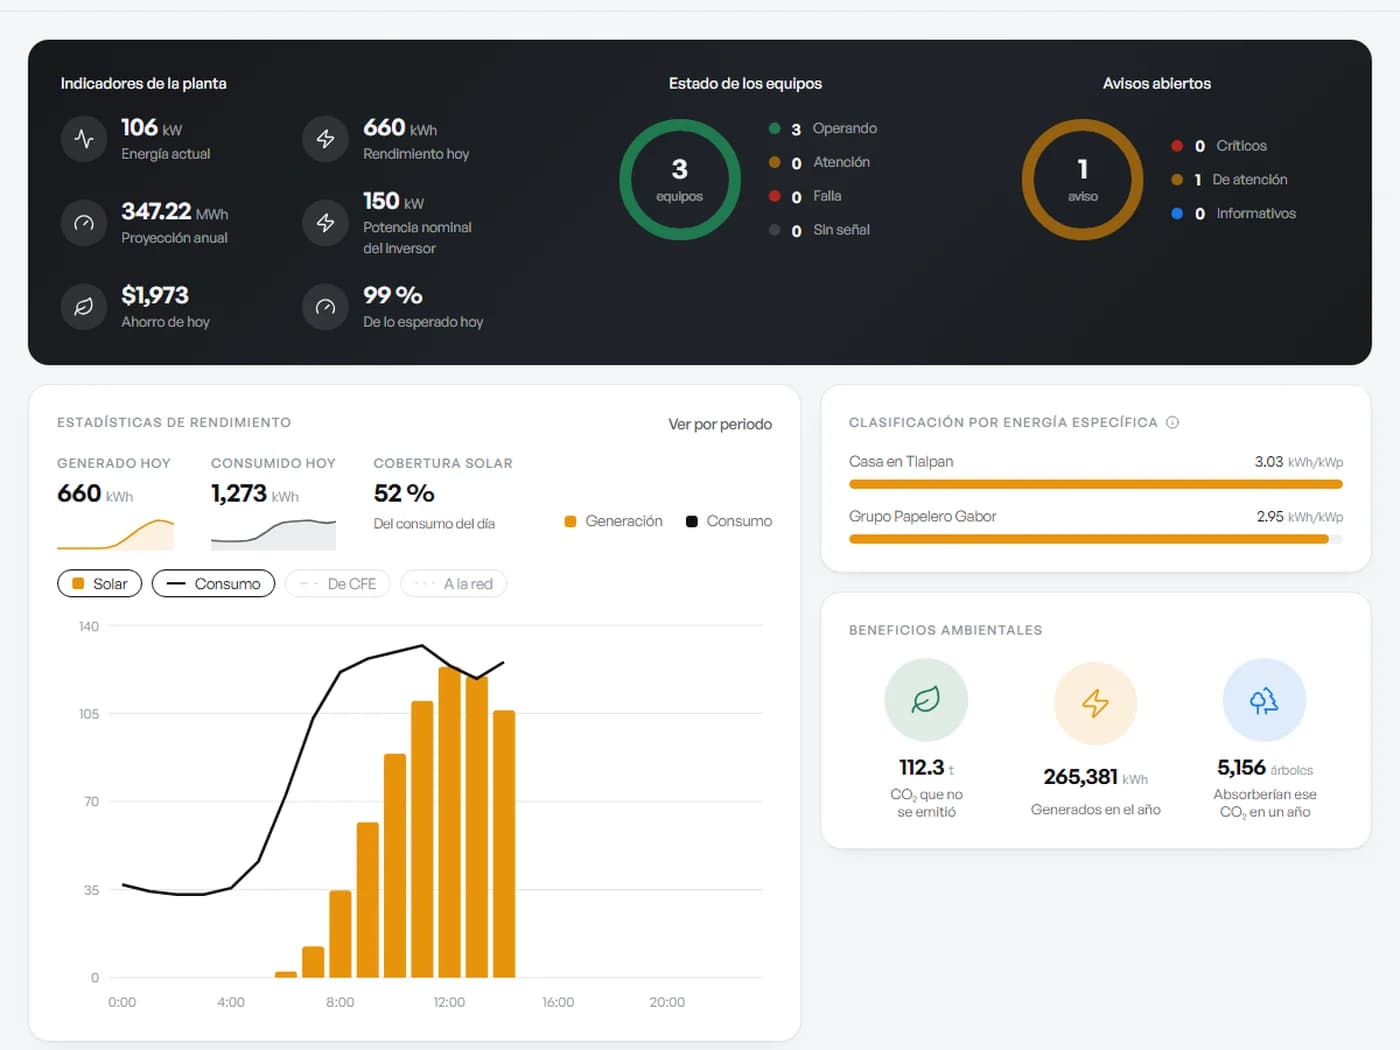Image resolution: width=1400 pixels, height=1050 pixels.
Task: Click the green leaf CO2 benefit icon
Action: tap(926, 700)
